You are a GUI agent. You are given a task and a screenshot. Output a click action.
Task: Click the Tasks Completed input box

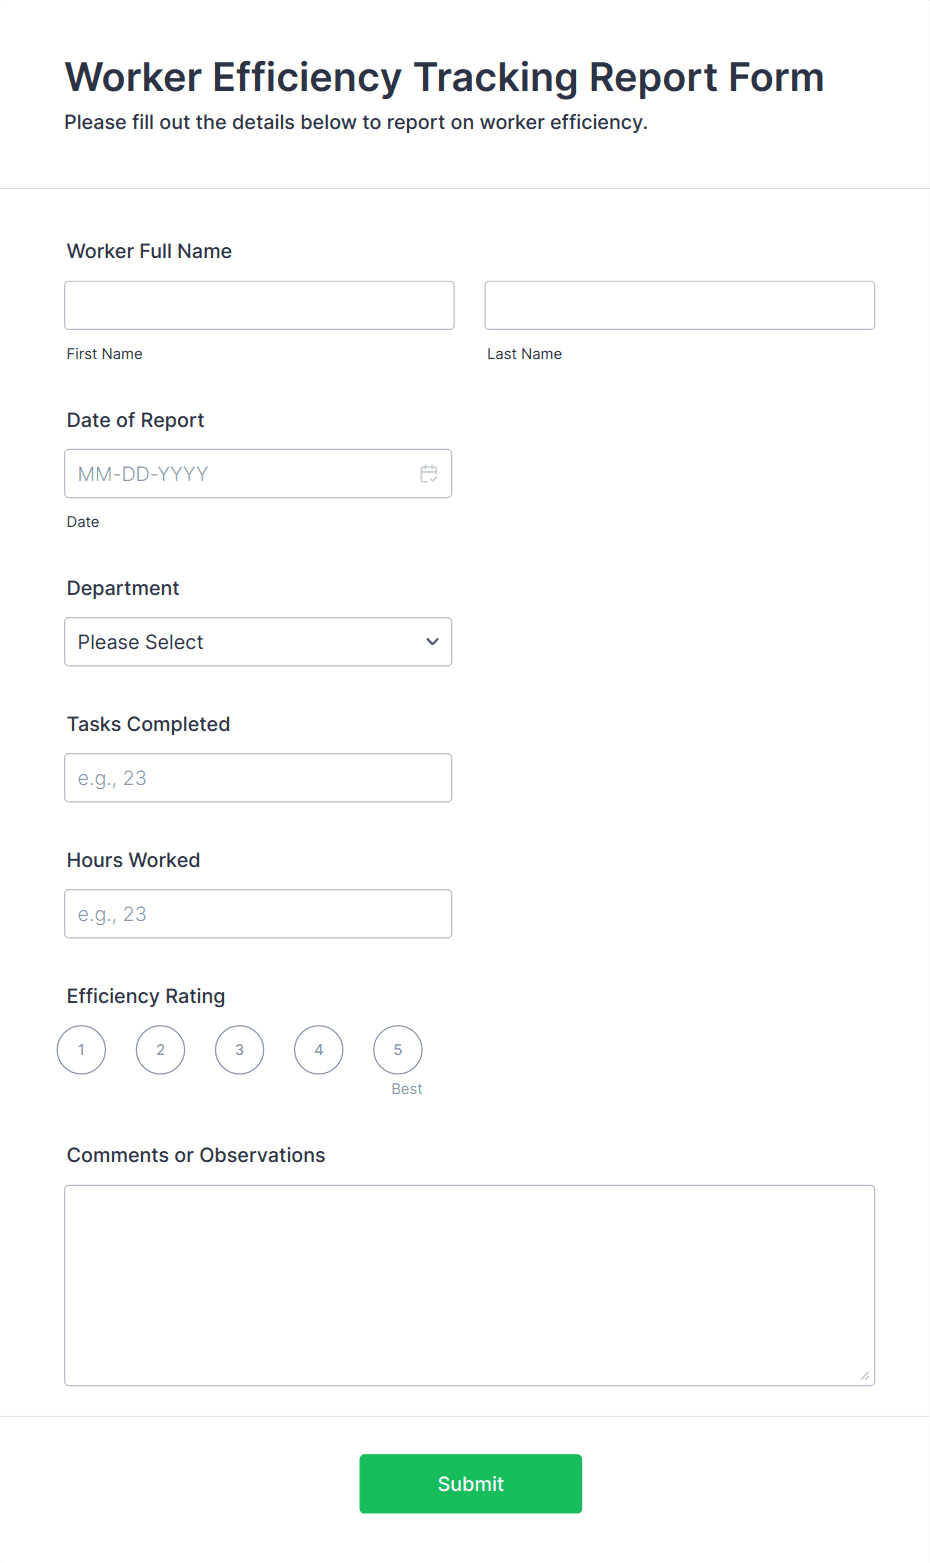[258, 777]
